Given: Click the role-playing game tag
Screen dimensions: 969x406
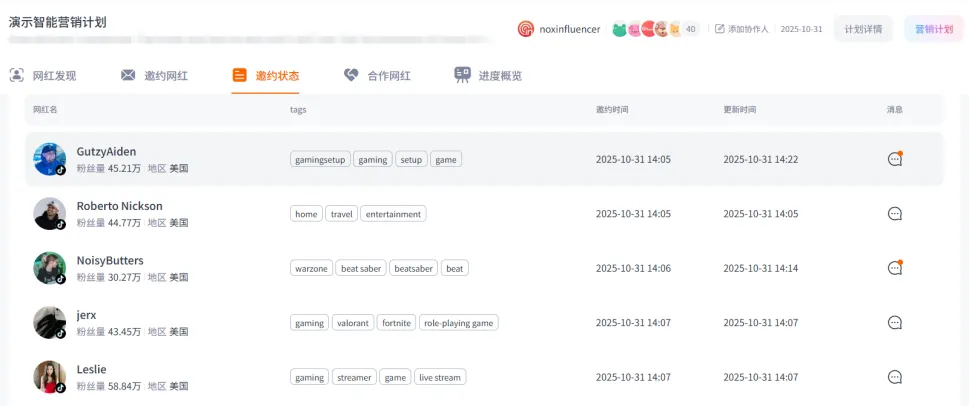Looking at the screenshot, I should (x=459, y=323).
